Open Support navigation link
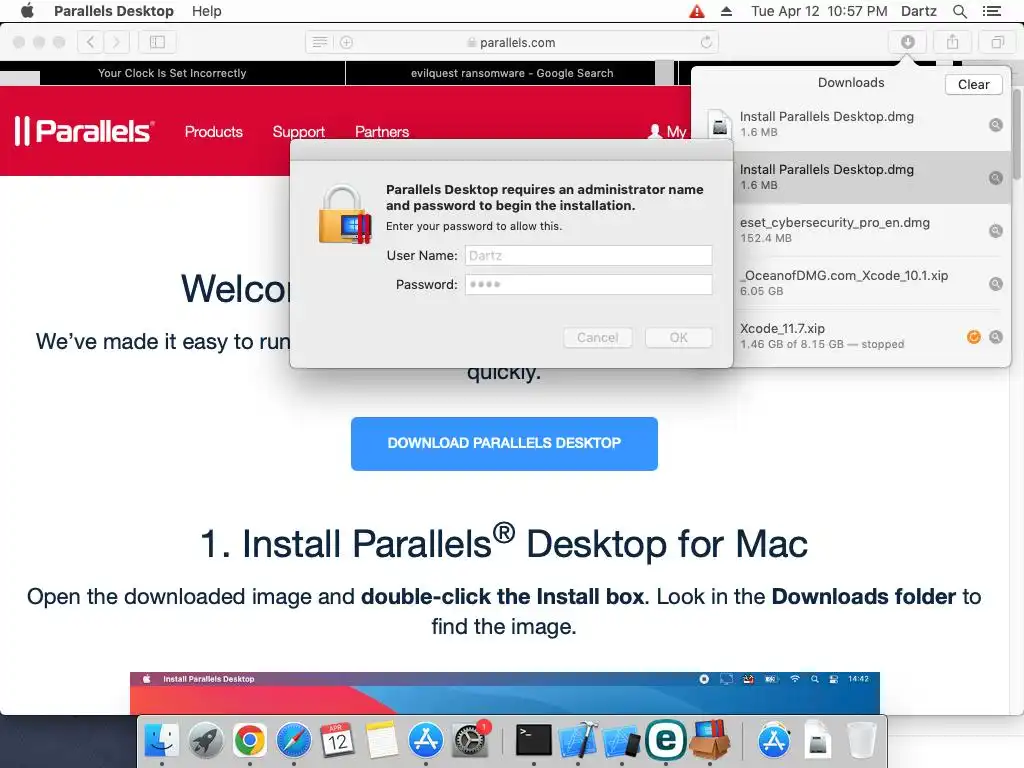Viewport: 1024px width, 768px height. pos(298,132)
